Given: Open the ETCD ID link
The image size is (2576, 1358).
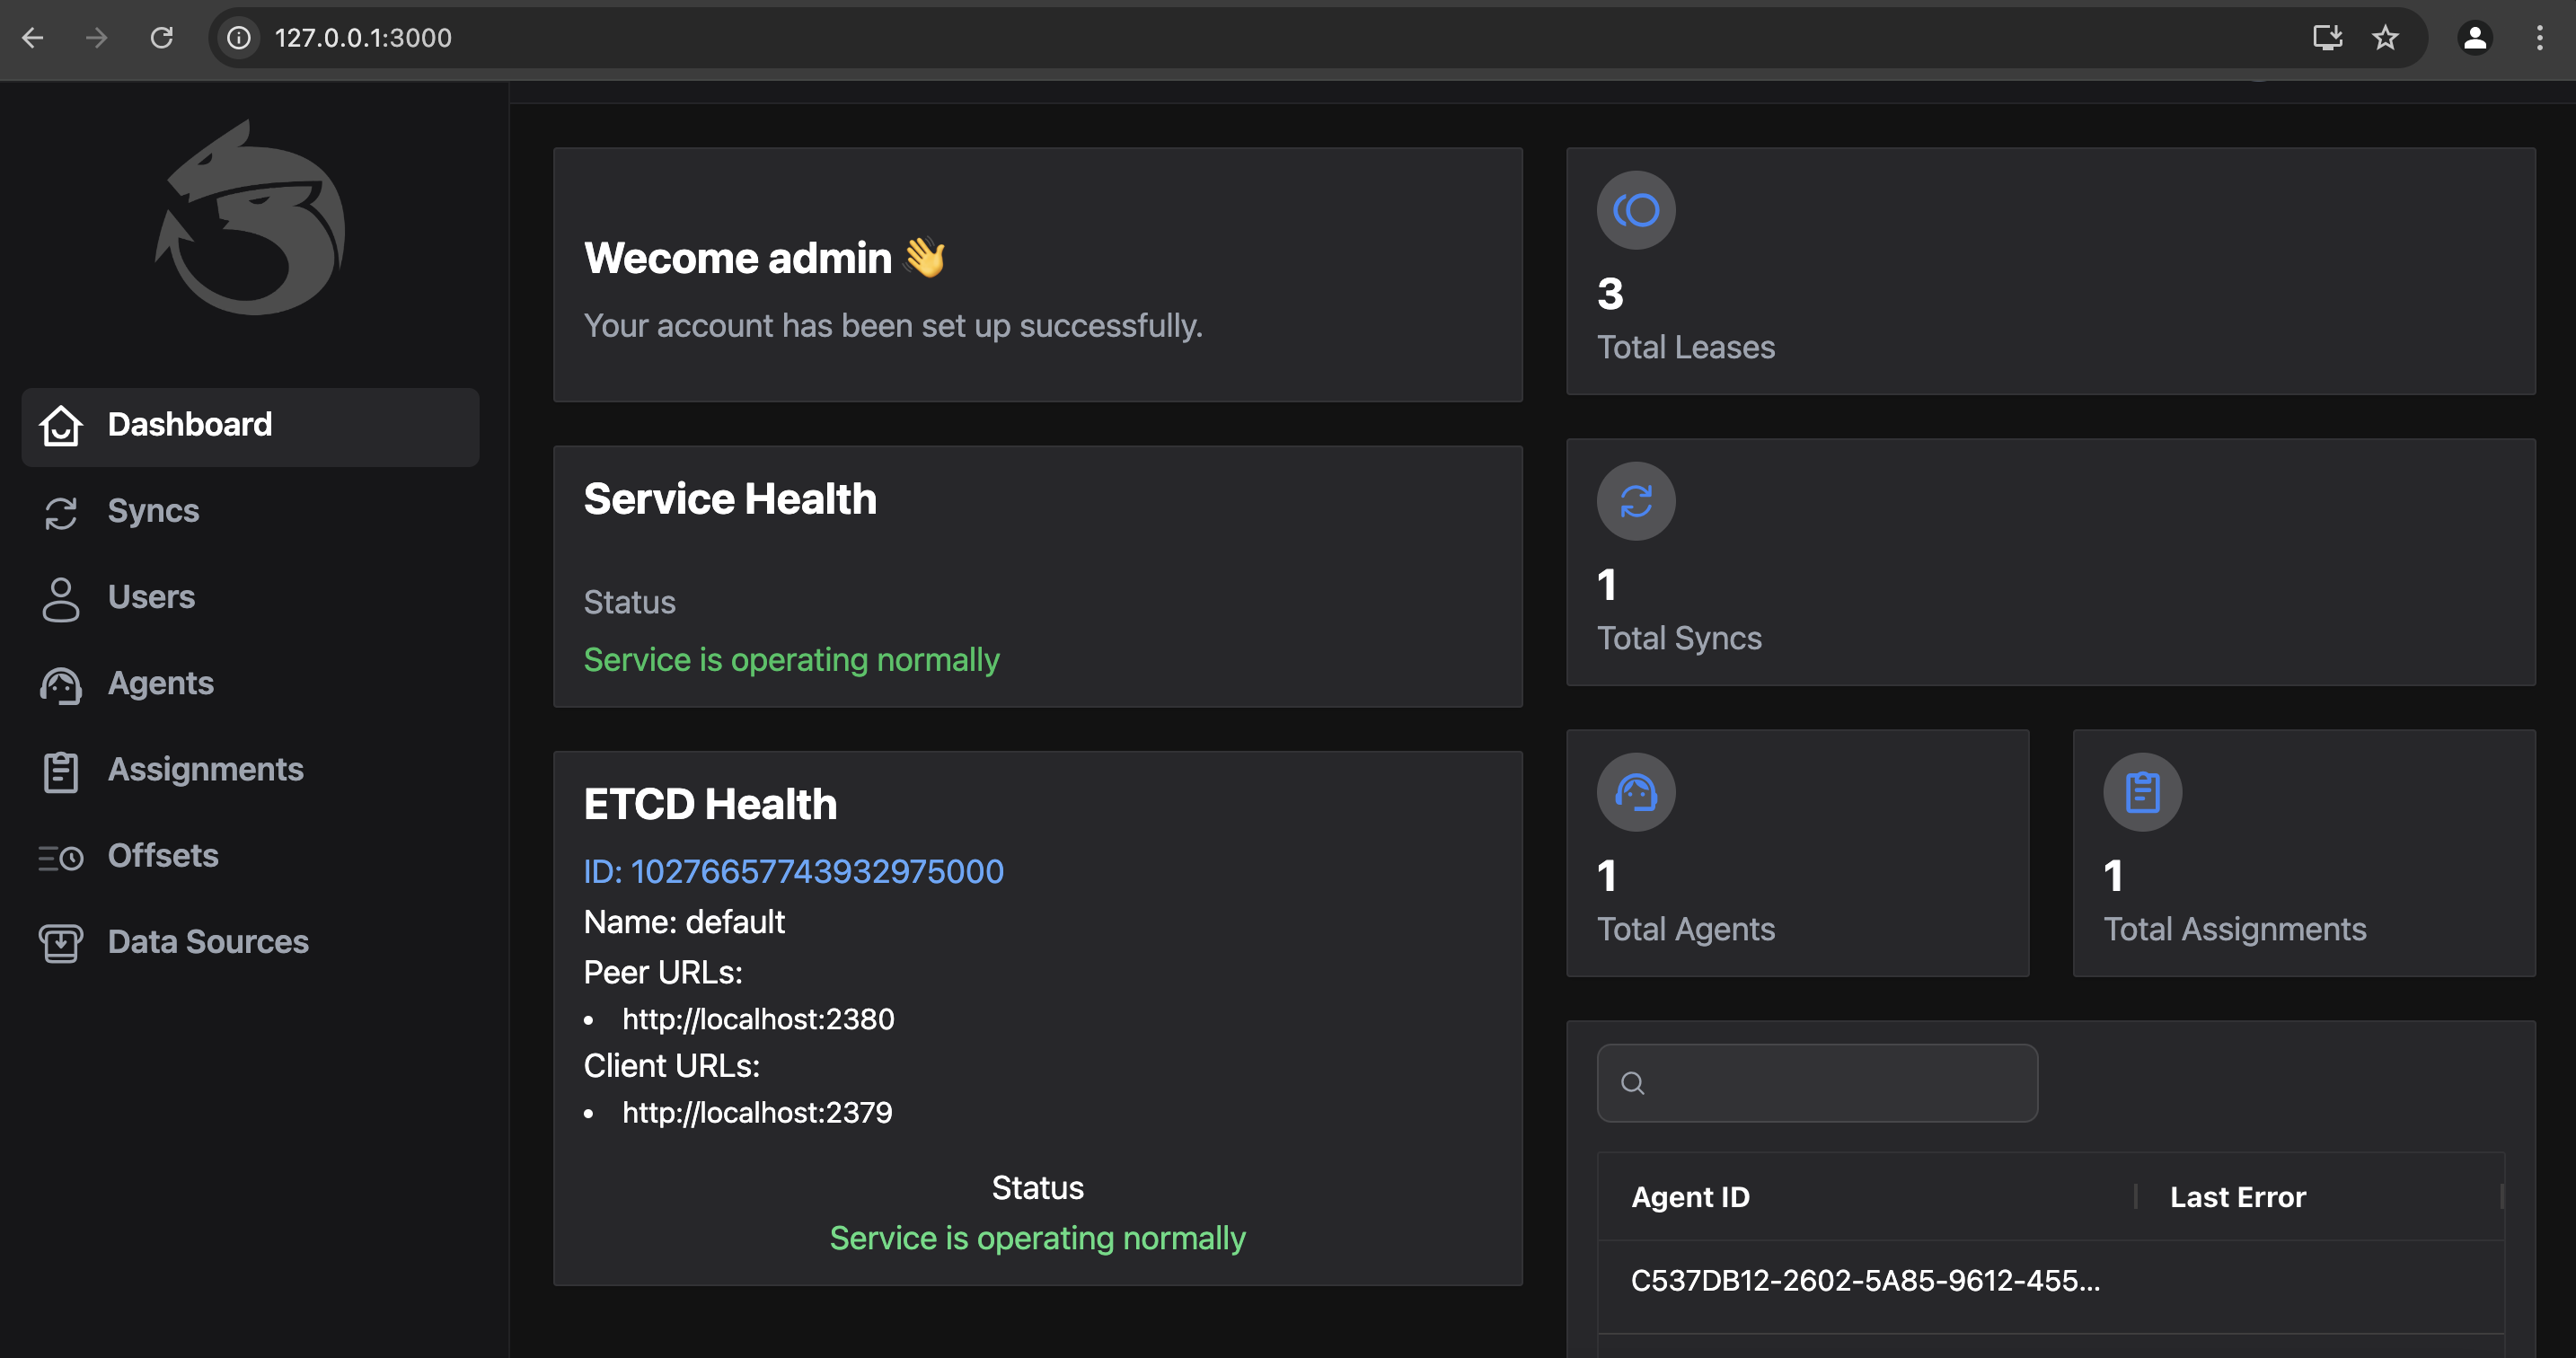Looking at the screenshot, I should coord(793,871).
